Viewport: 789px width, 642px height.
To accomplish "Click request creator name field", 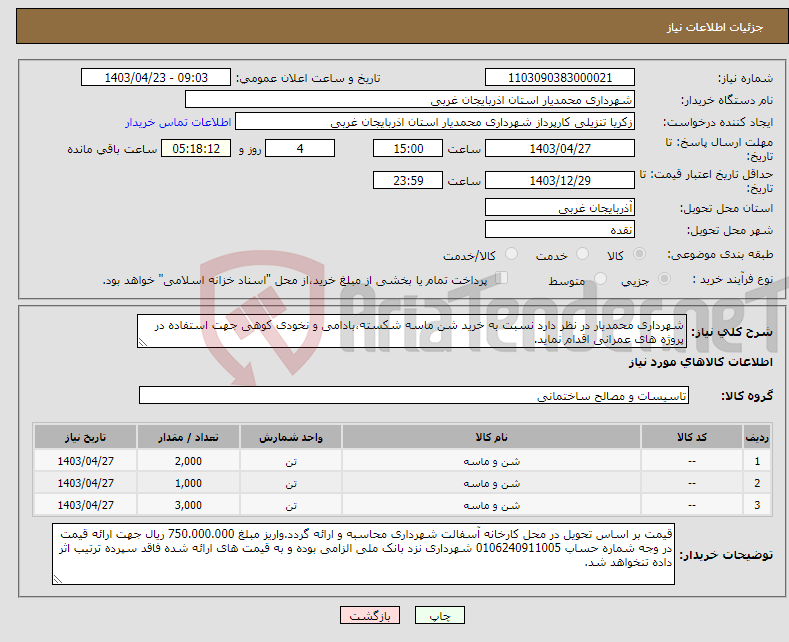I will coord(435,122).
